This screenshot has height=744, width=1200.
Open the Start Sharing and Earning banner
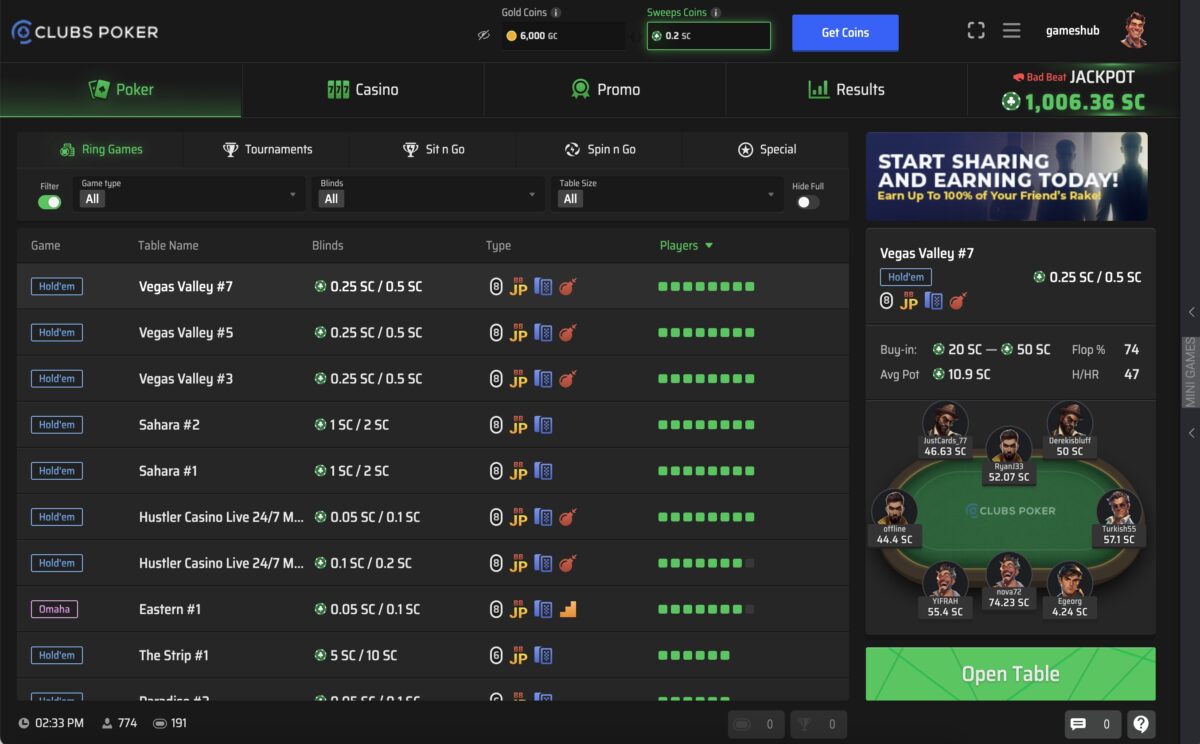click(x=1007, y=176)
